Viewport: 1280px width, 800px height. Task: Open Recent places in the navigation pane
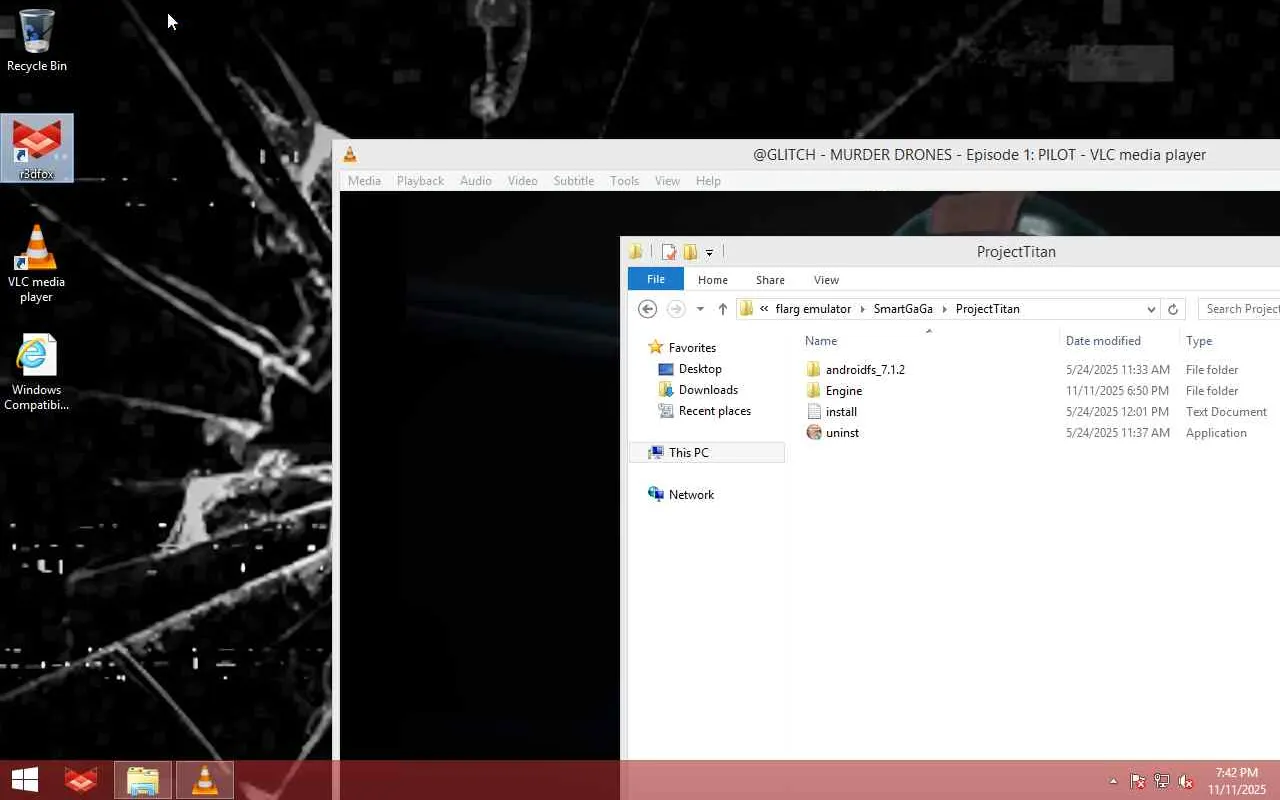pos(714,411)
